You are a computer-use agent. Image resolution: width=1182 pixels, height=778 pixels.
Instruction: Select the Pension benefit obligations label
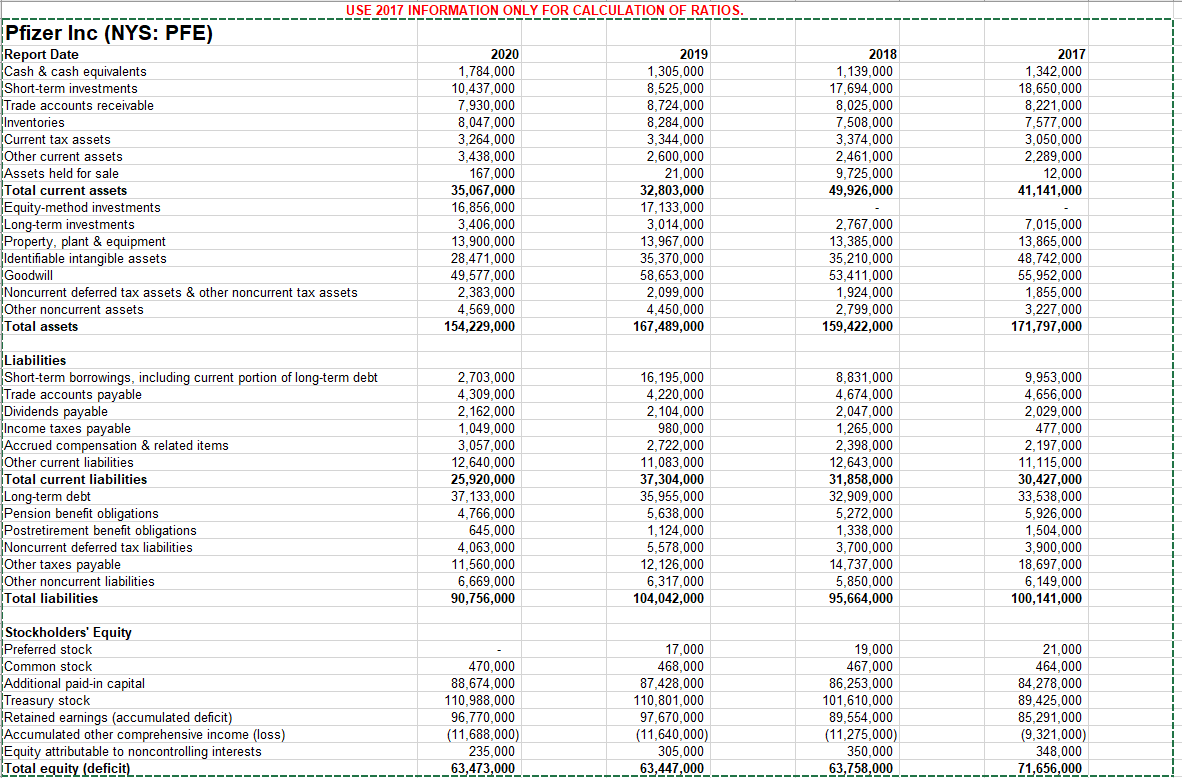click(x=81, y=513)
